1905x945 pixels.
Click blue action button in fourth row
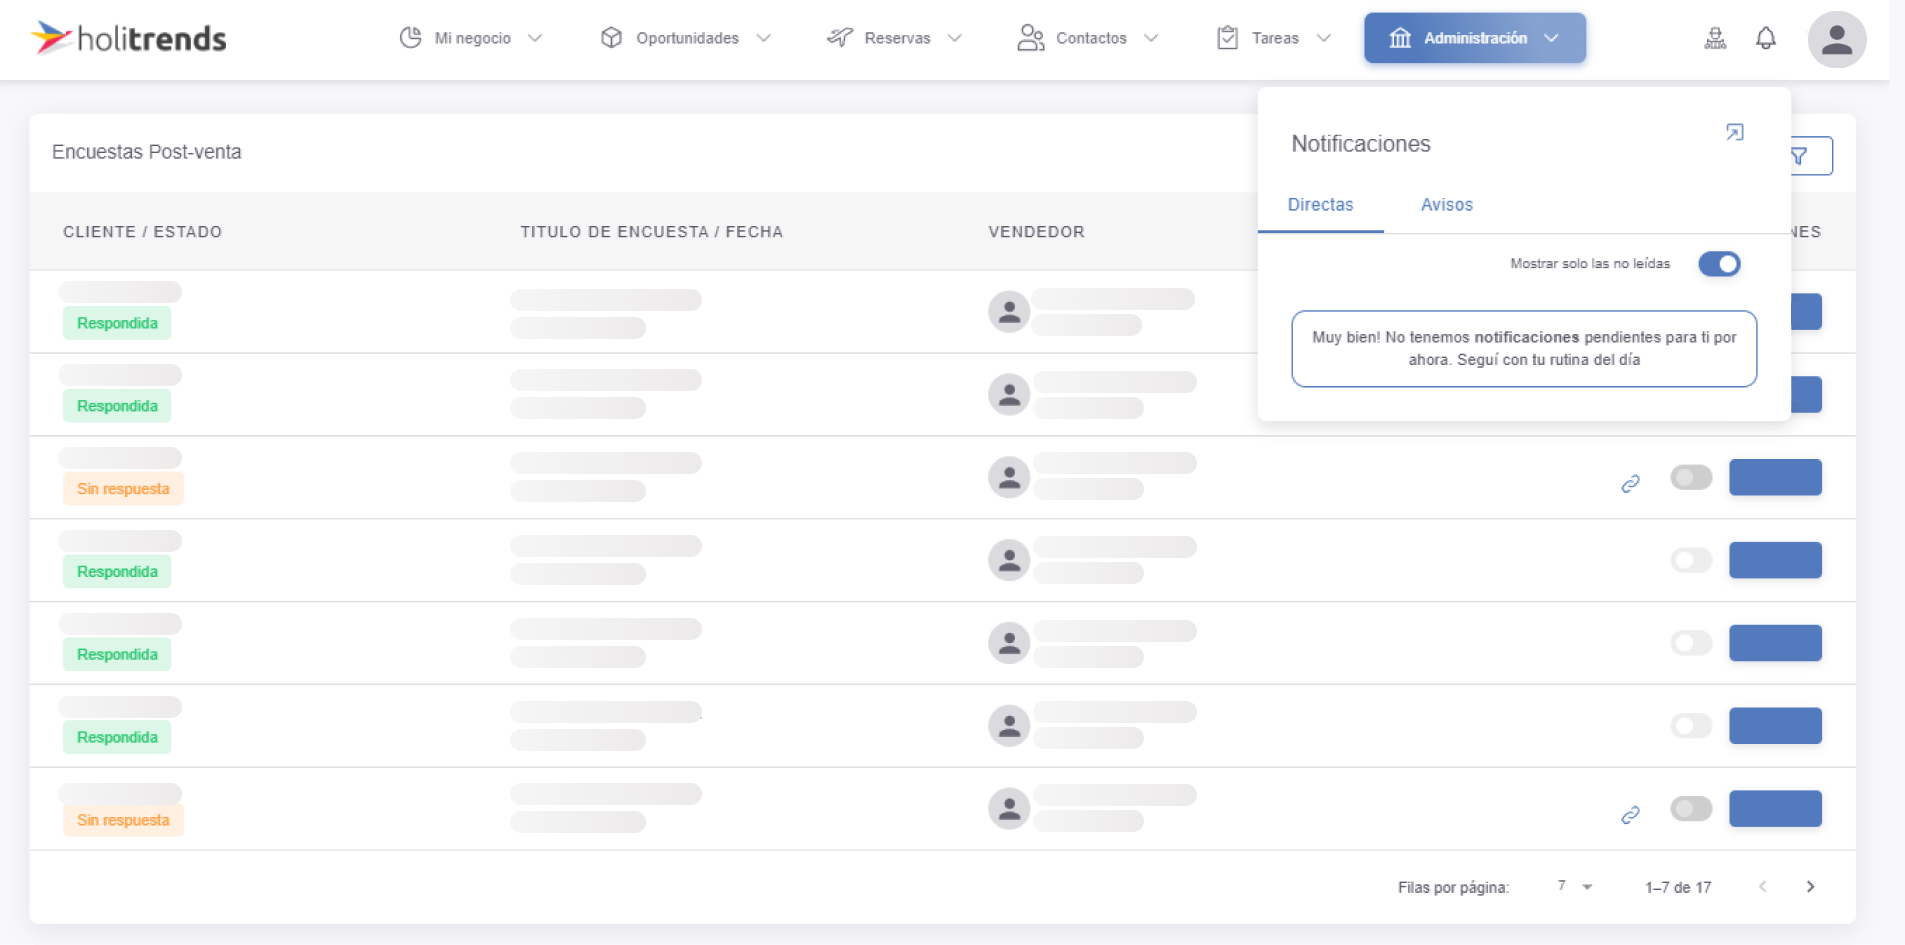tap(1775, 560)
